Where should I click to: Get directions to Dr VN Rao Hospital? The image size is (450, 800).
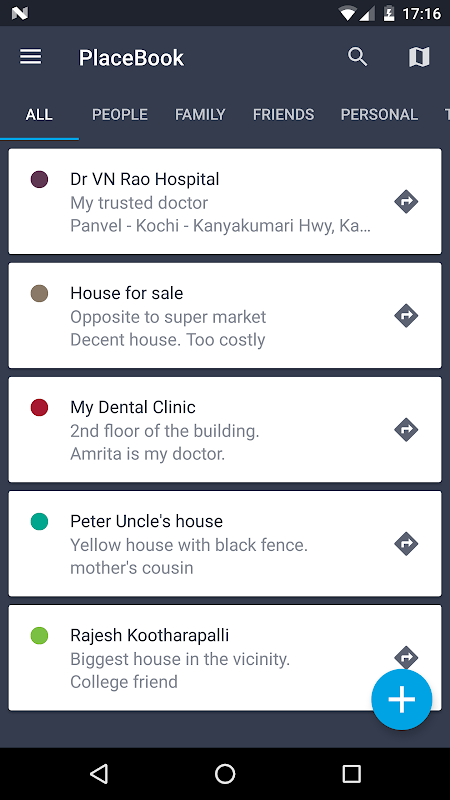406,202
